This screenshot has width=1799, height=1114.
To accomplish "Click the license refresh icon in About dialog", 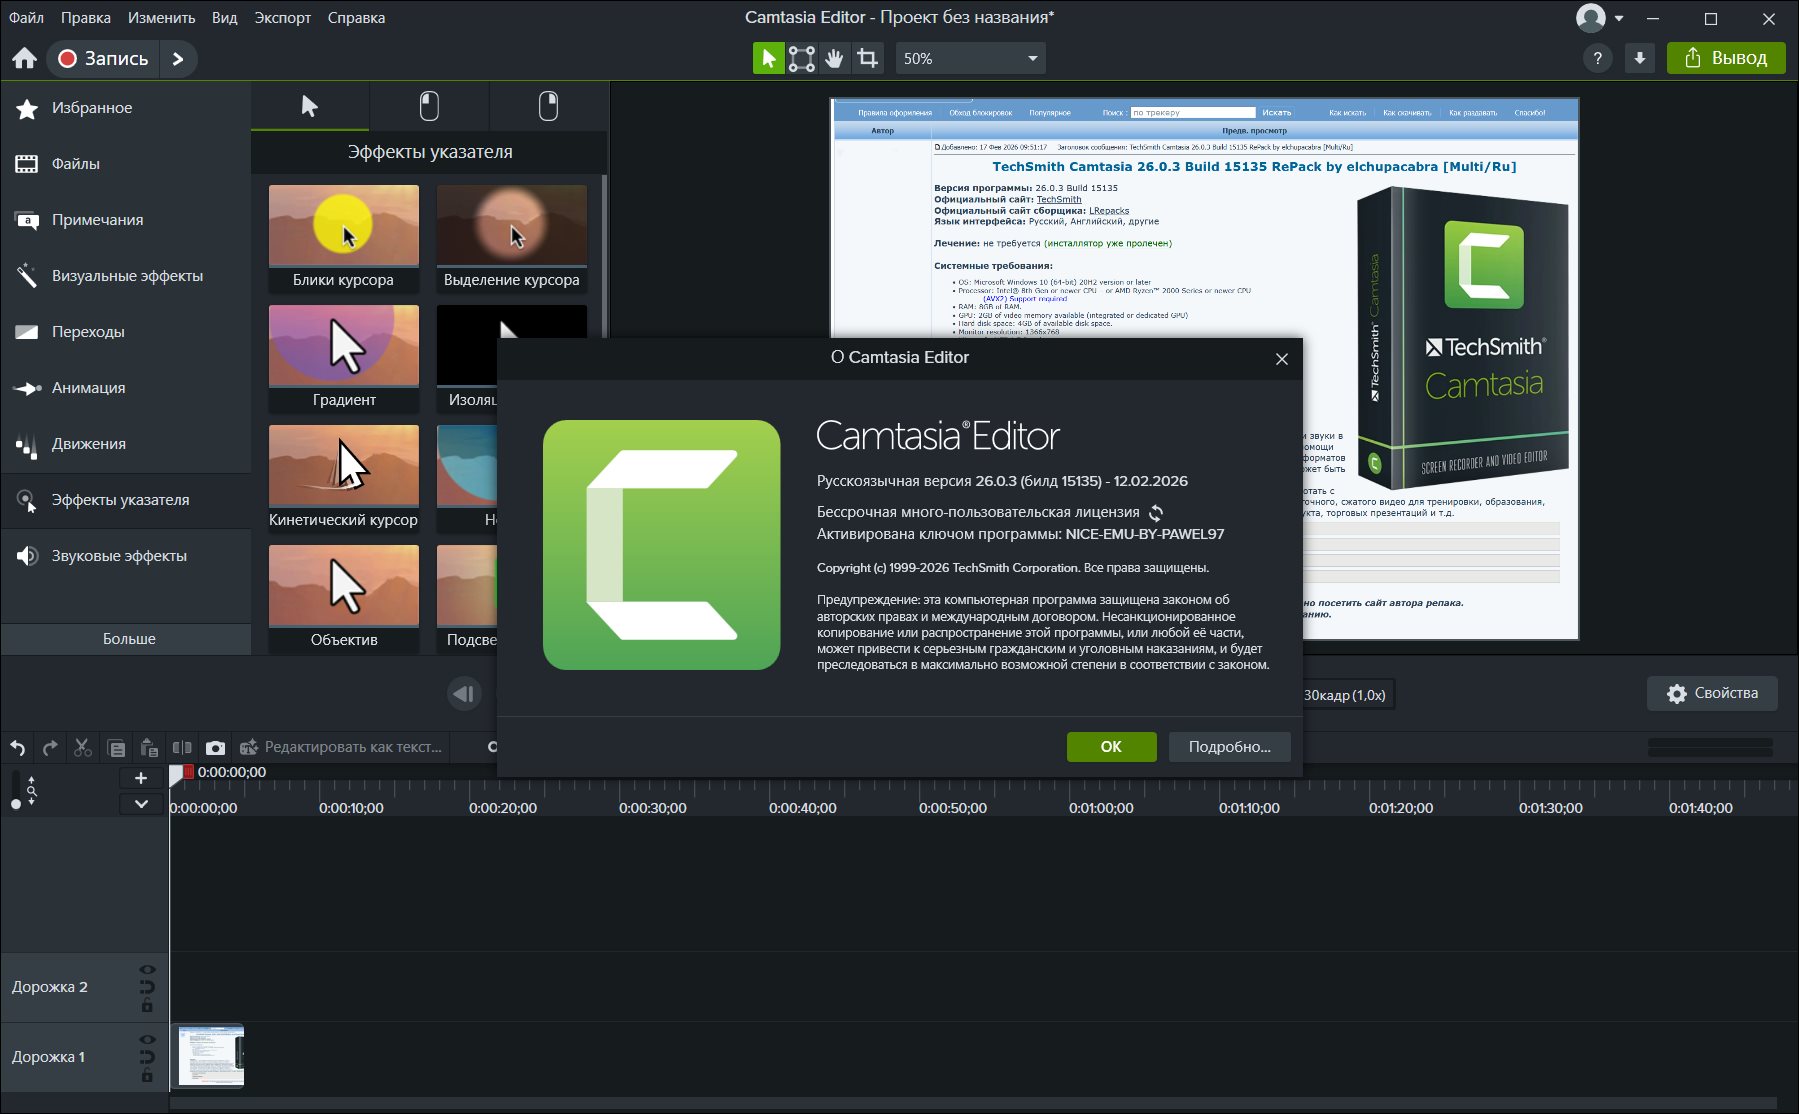I will click(1156, 513).
